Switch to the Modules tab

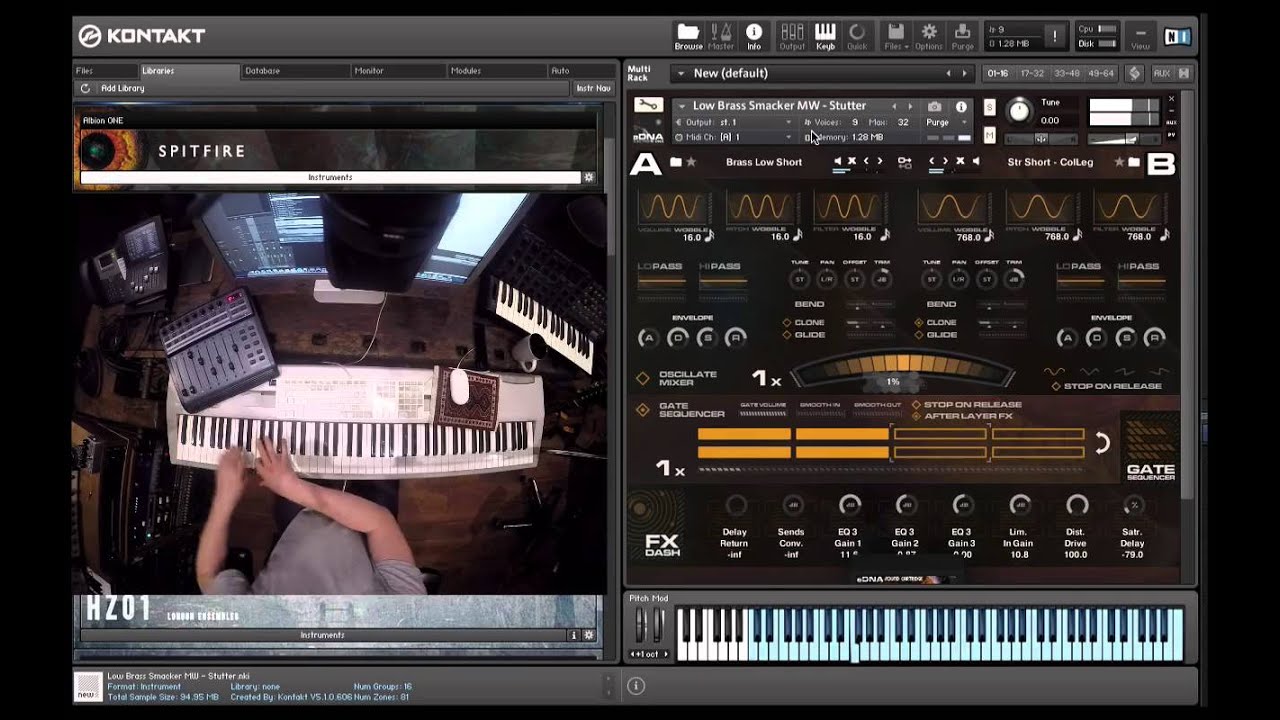tap(497, 71)
